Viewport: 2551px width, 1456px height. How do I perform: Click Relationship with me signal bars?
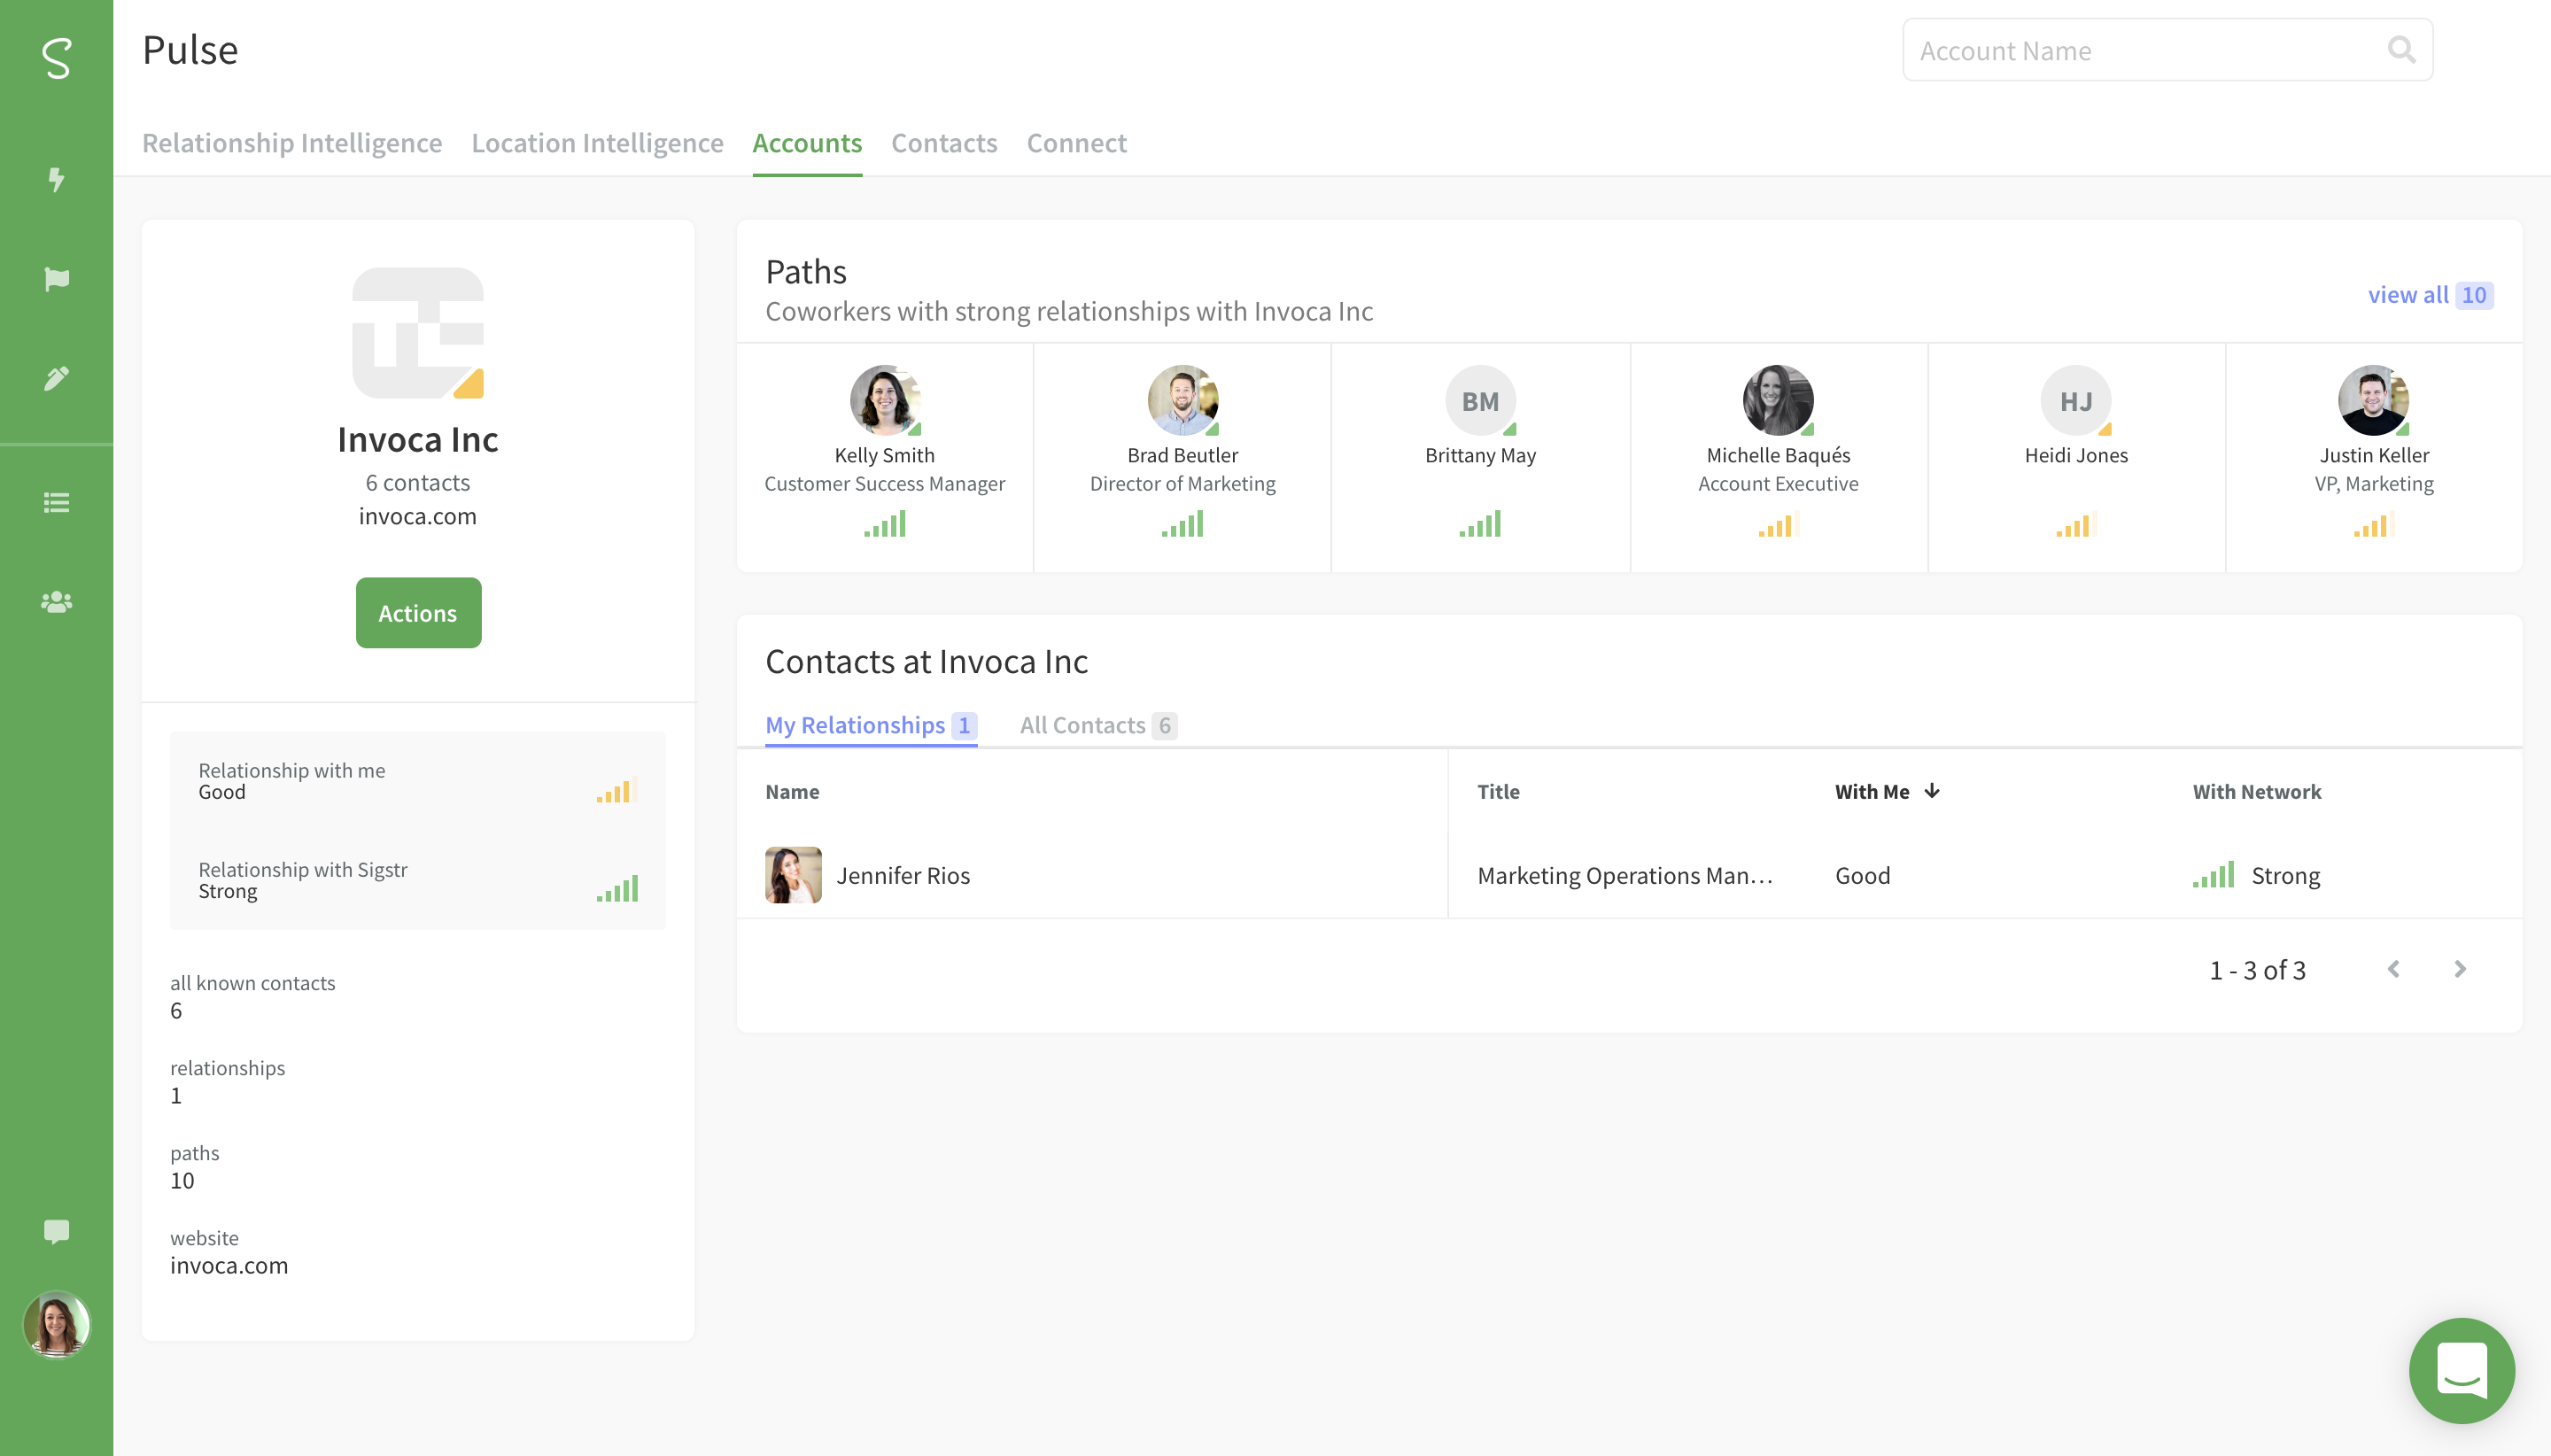coord(617,790)
